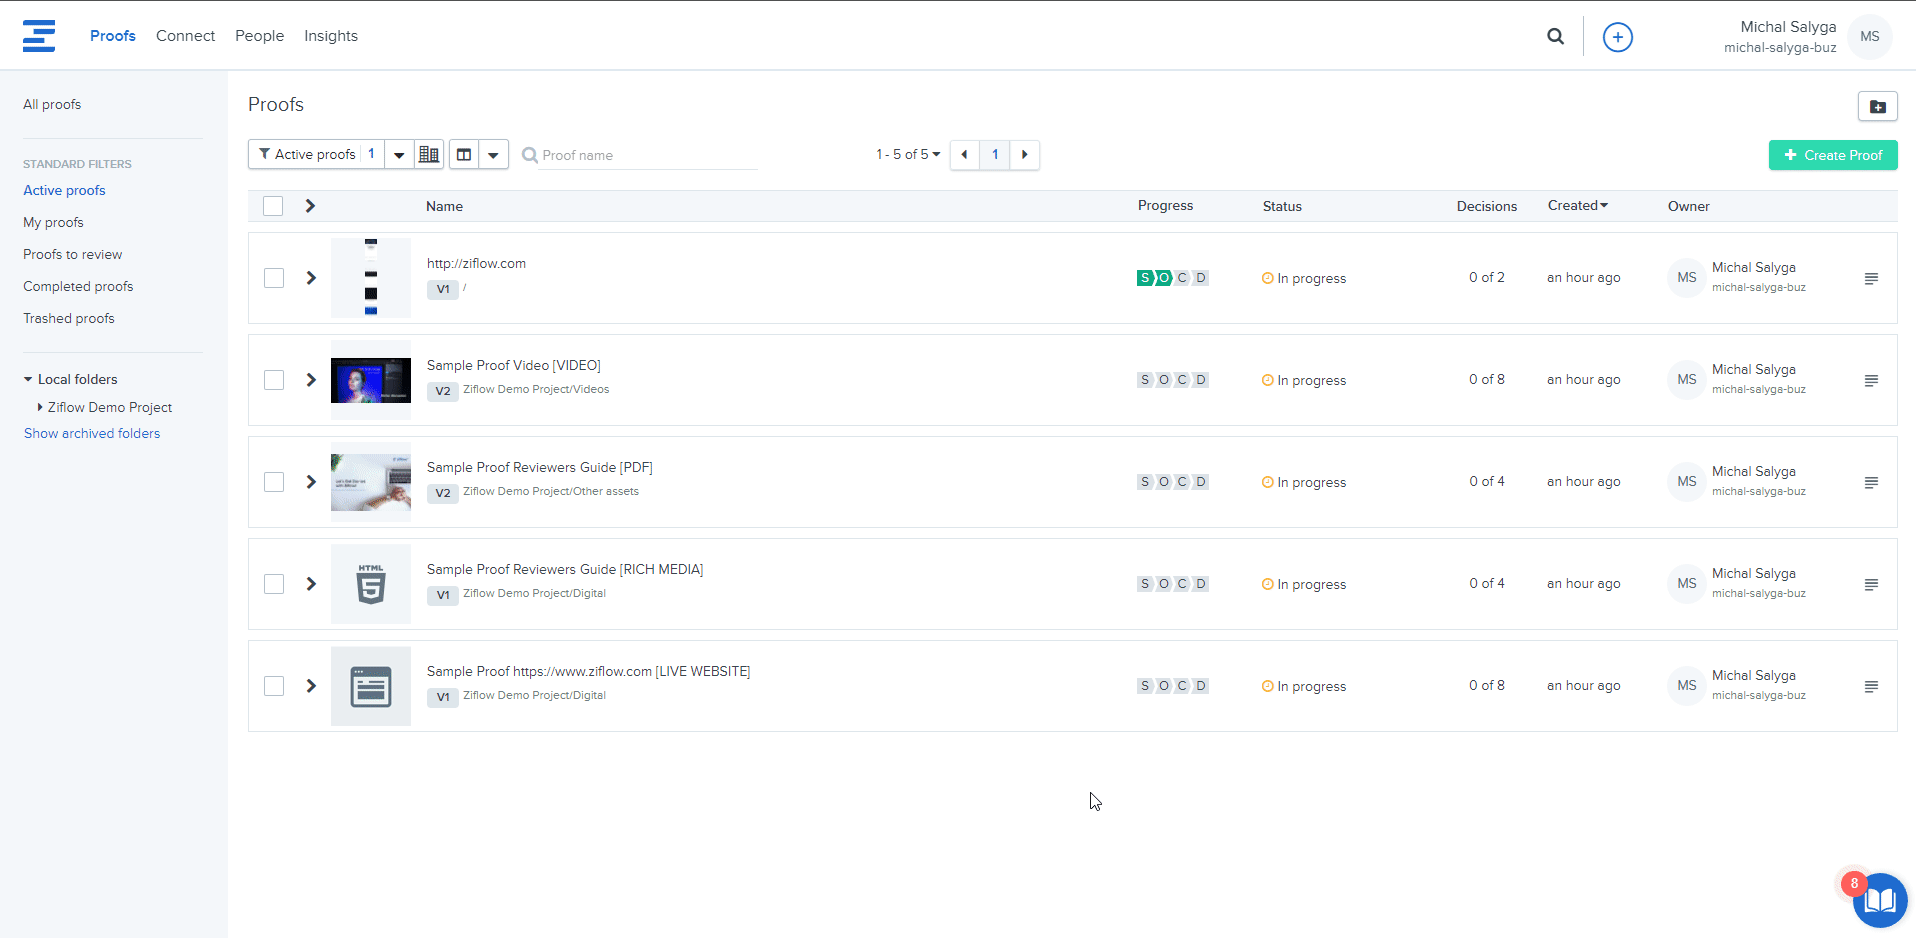This screenshot has width=1916, height=938.
Task: Go to next page arrow
Action: tap(1024, 155)
